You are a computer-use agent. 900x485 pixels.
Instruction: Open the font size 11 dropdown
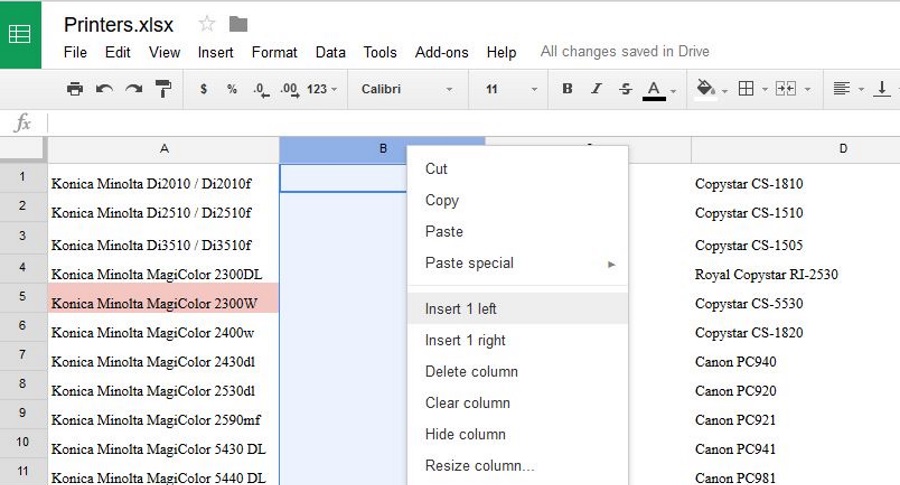tap(511, 89)
